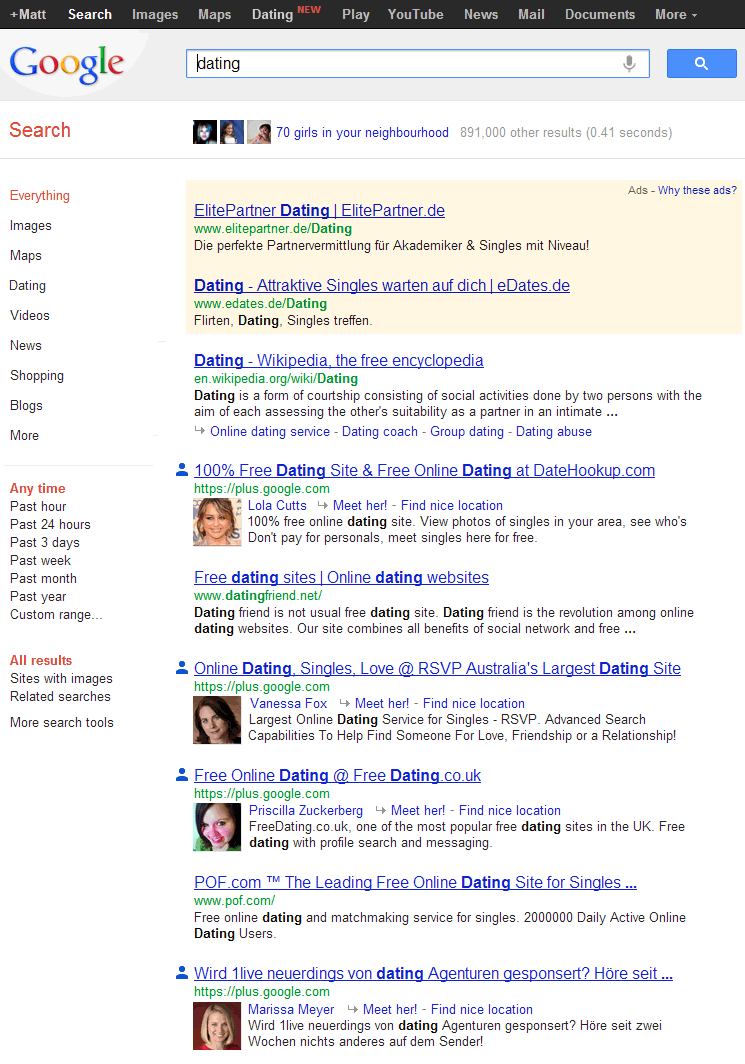
Task: Select Videos filter in left sidebar
Action: click(30, 315)
